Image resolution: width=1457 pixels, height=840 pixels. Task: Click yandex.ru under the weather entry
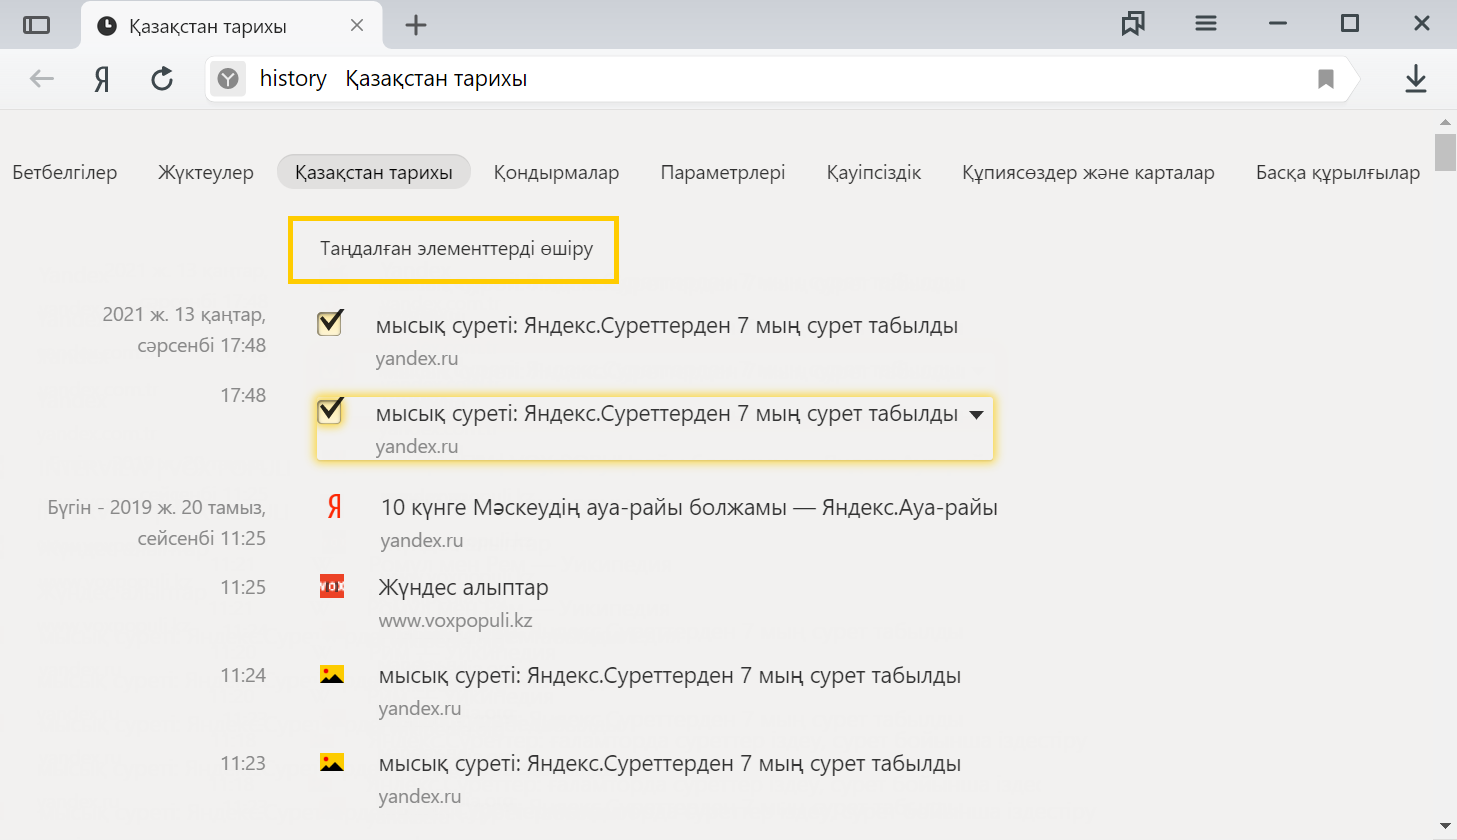pos(422,541)
